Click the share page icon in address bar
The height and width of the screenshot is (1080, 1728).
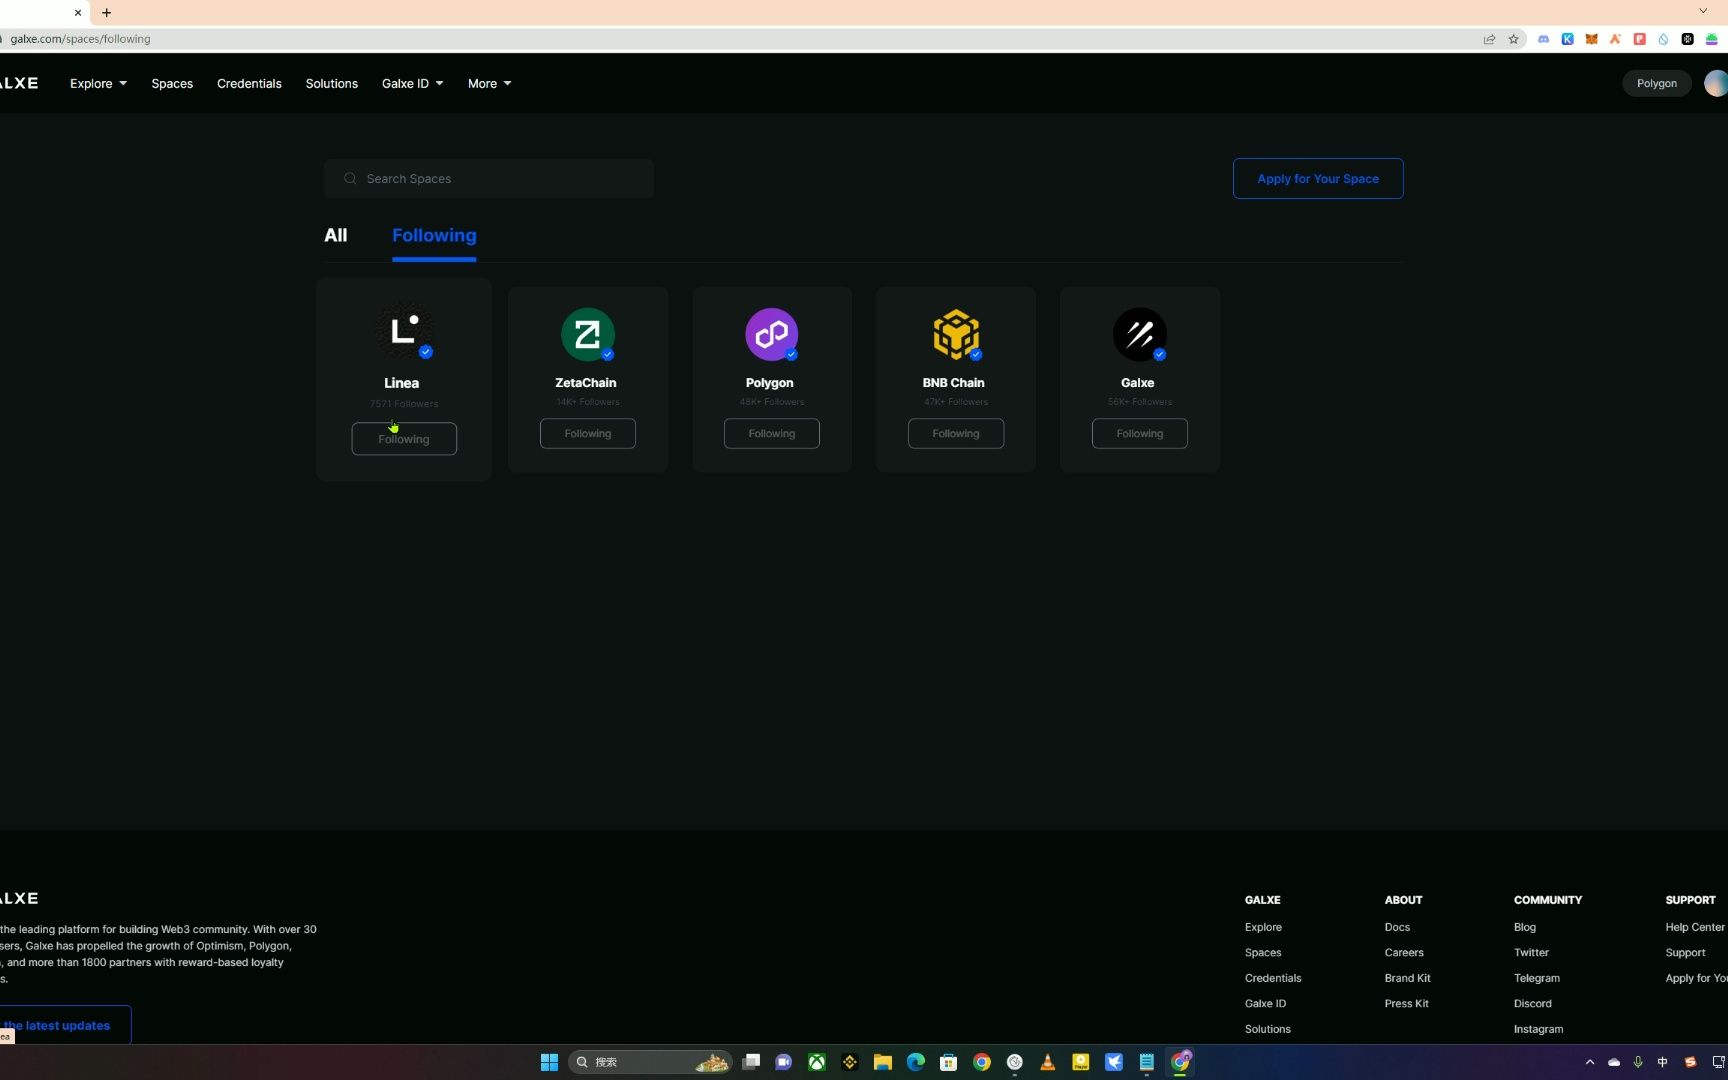pyautogui.click(x=1489, y=39)
